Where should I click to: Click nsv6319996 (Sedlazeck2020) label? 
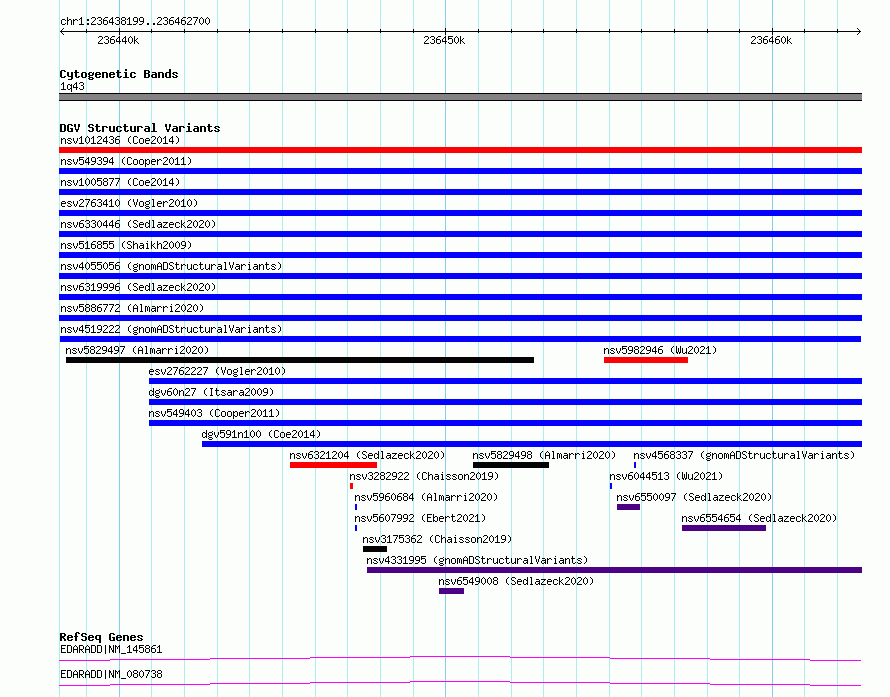tap(138, 287)
